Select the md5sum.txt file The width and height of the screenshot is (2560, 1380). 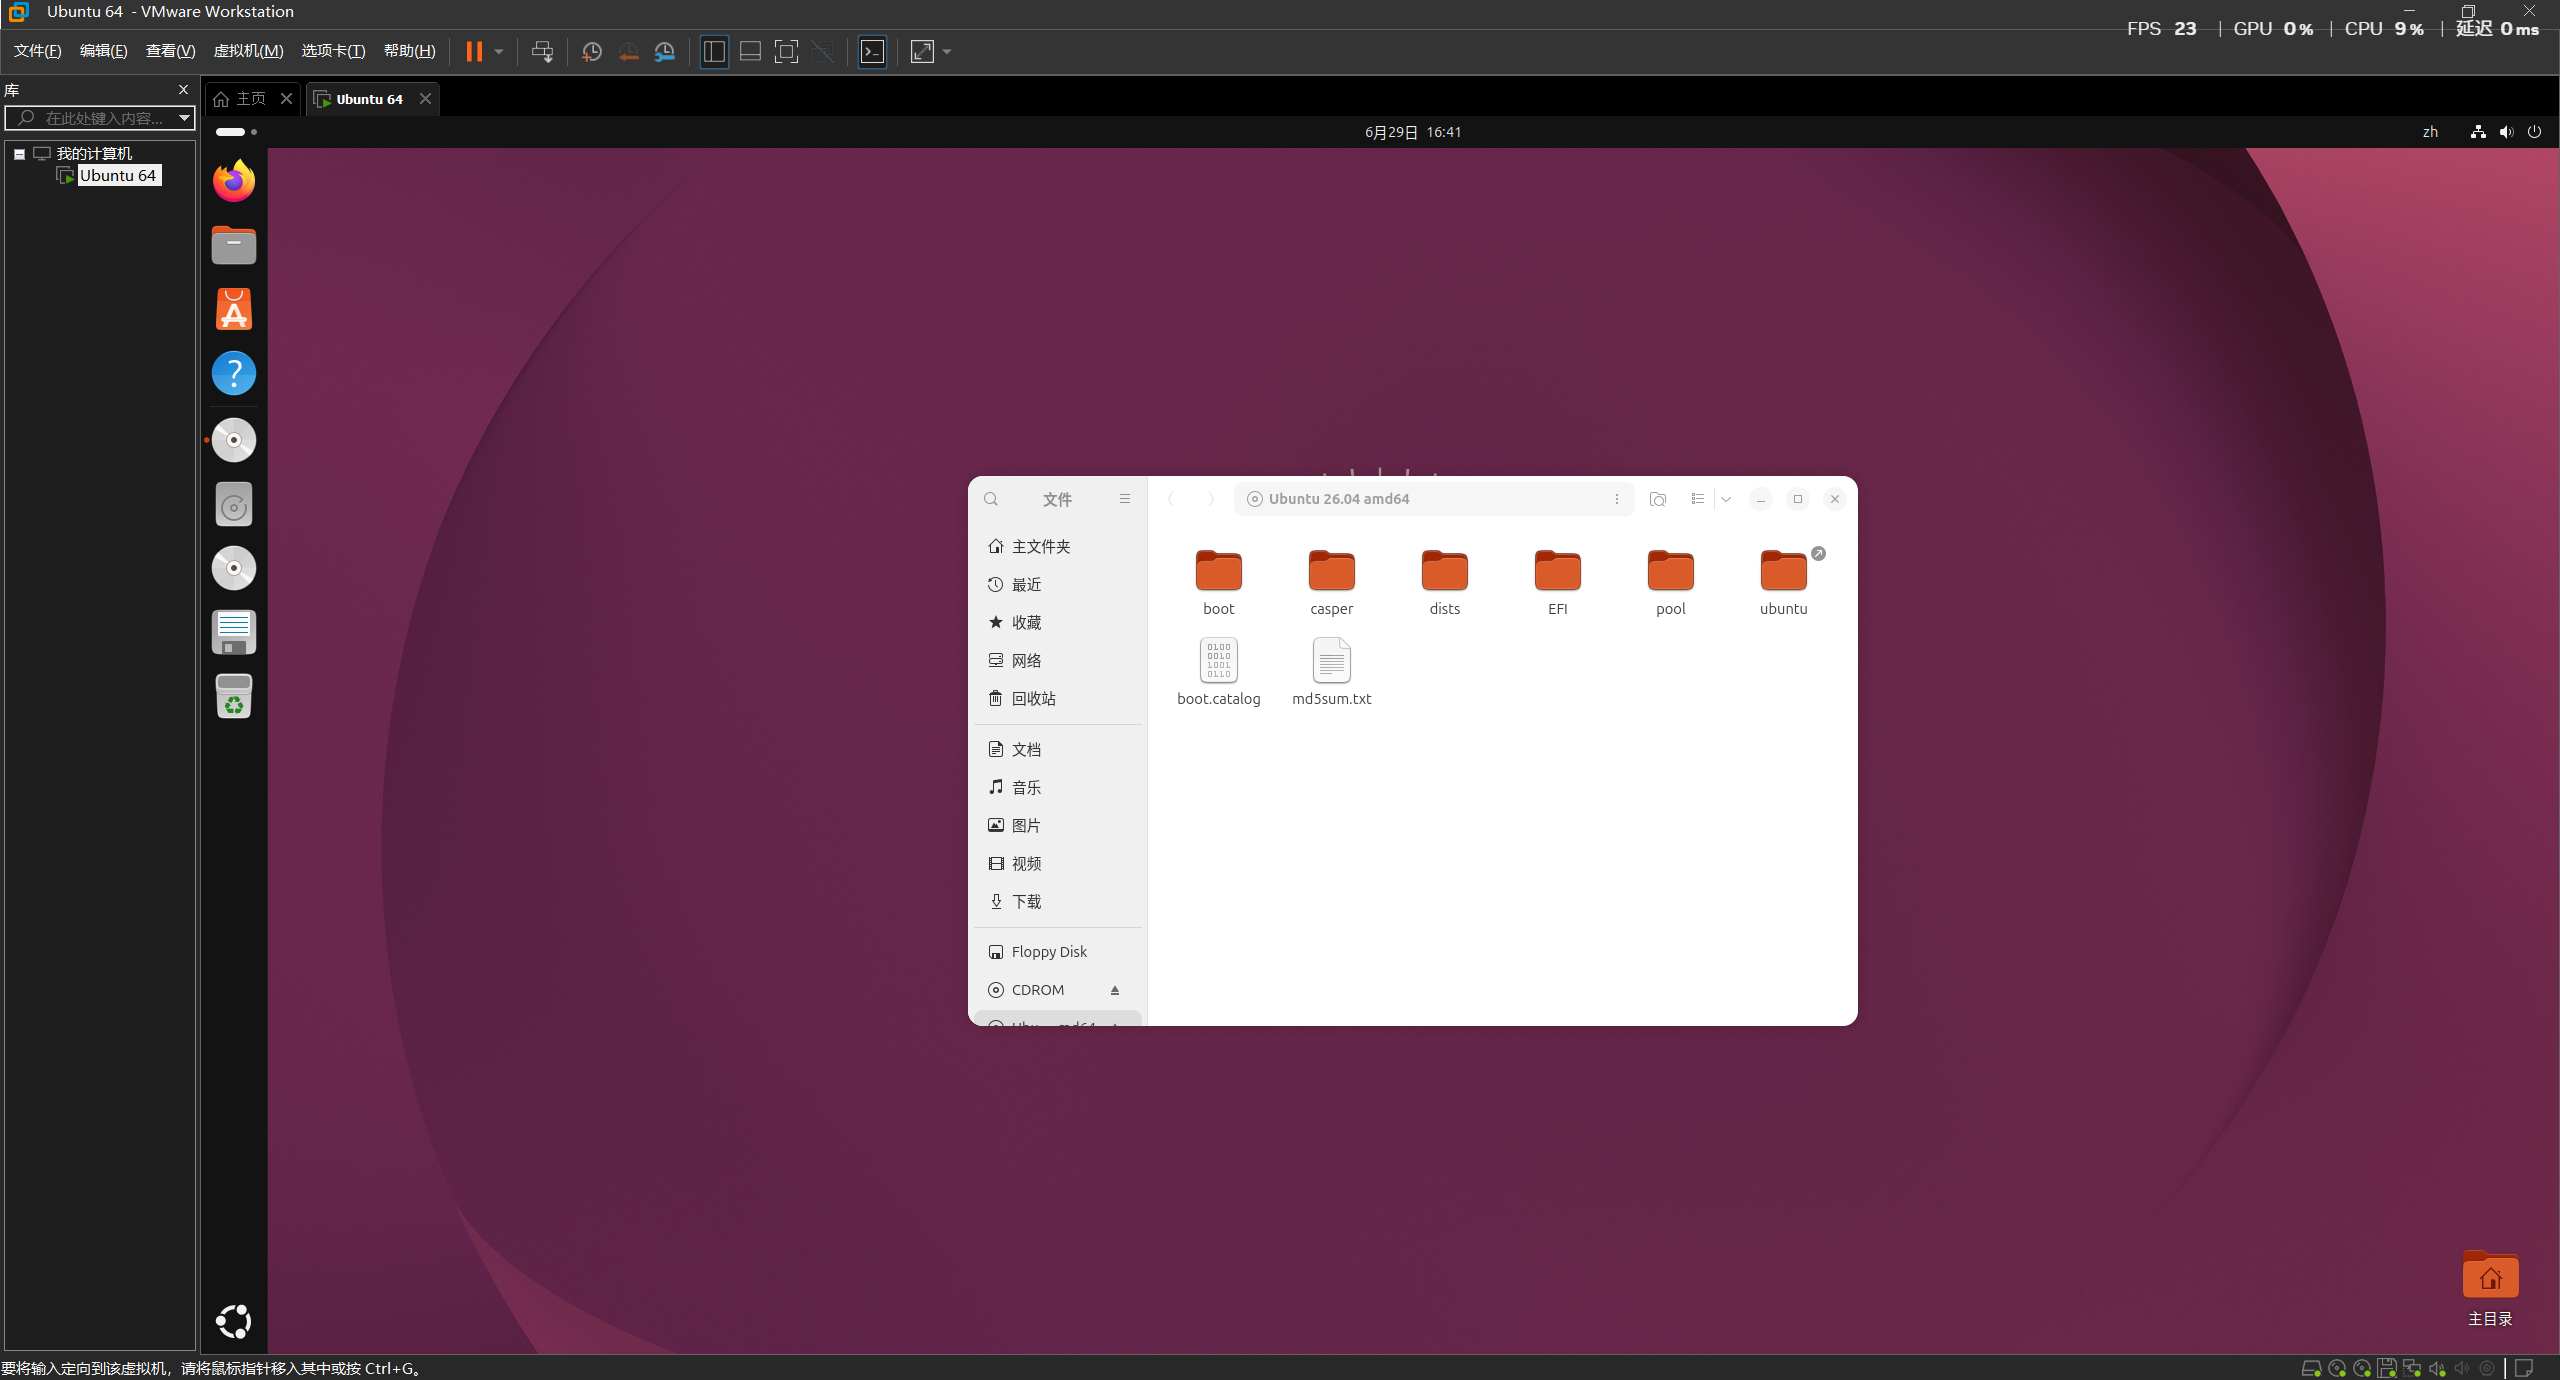click(x=1332, y=672)
